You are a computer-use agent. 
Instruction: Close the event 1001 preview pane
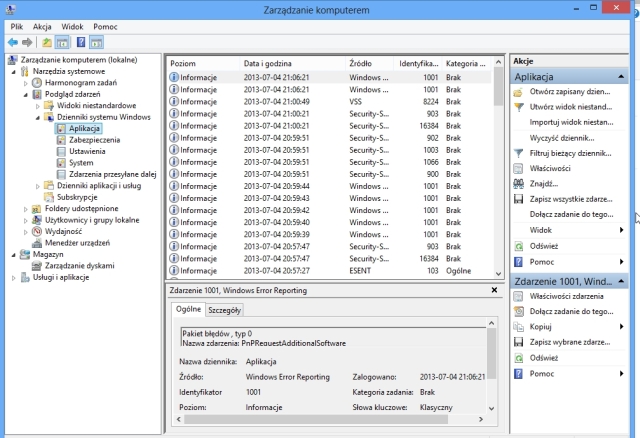[x=493, y=290]
